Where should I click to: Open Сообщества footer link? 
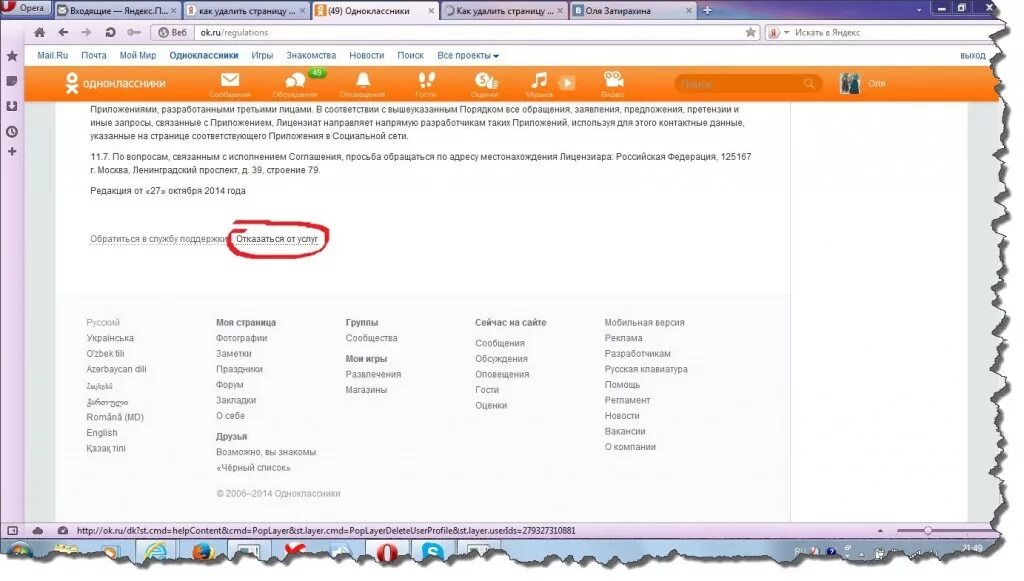click(x=371, y=338)
